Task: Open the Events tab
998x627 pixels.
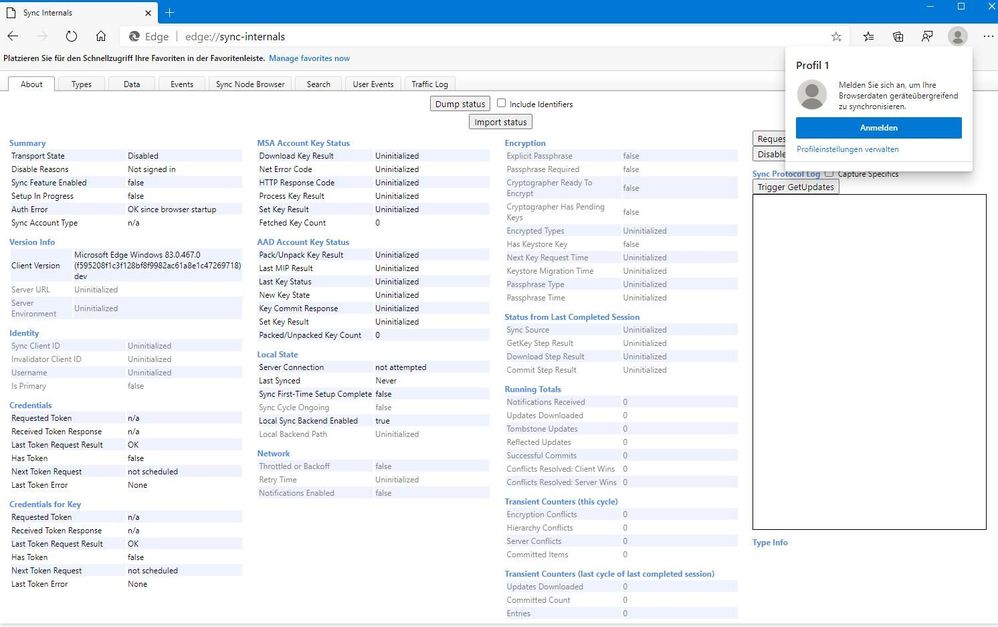Action: coord(181,84)
